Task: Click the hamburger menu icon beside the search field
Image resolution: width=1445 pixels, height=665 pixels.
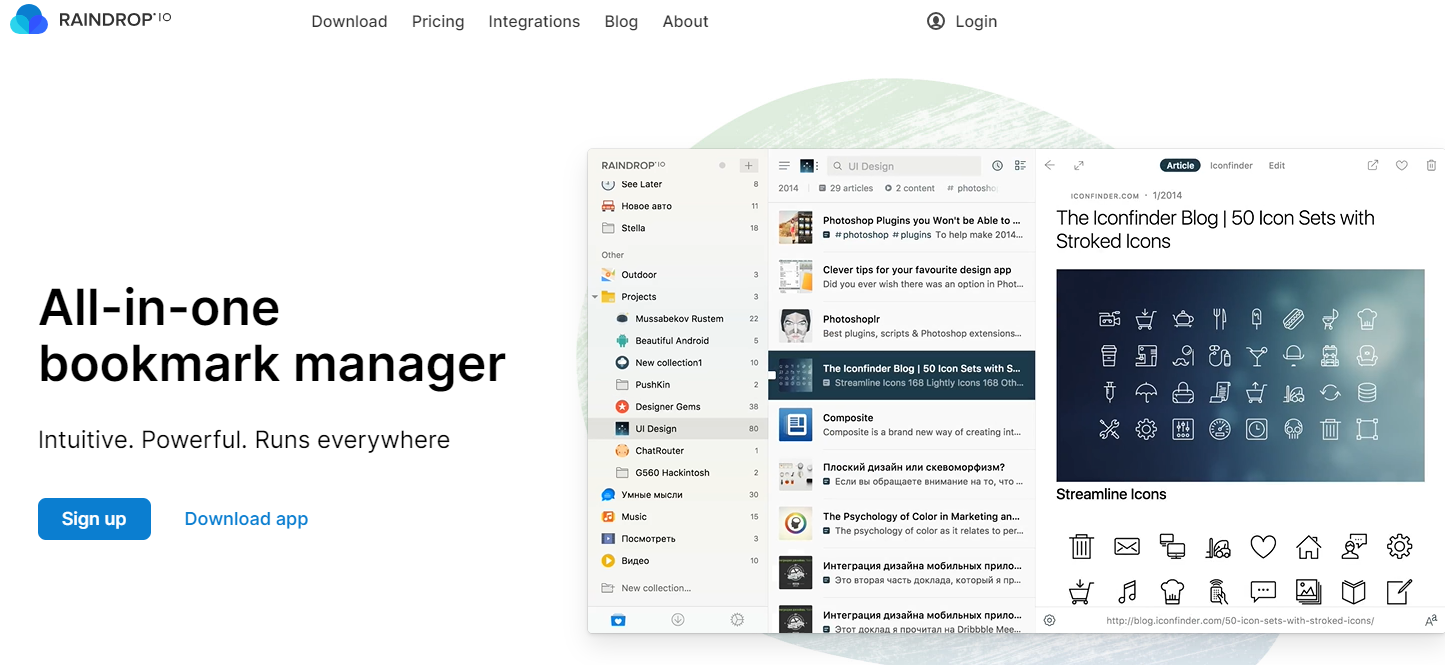Action: tap(784, 166)
